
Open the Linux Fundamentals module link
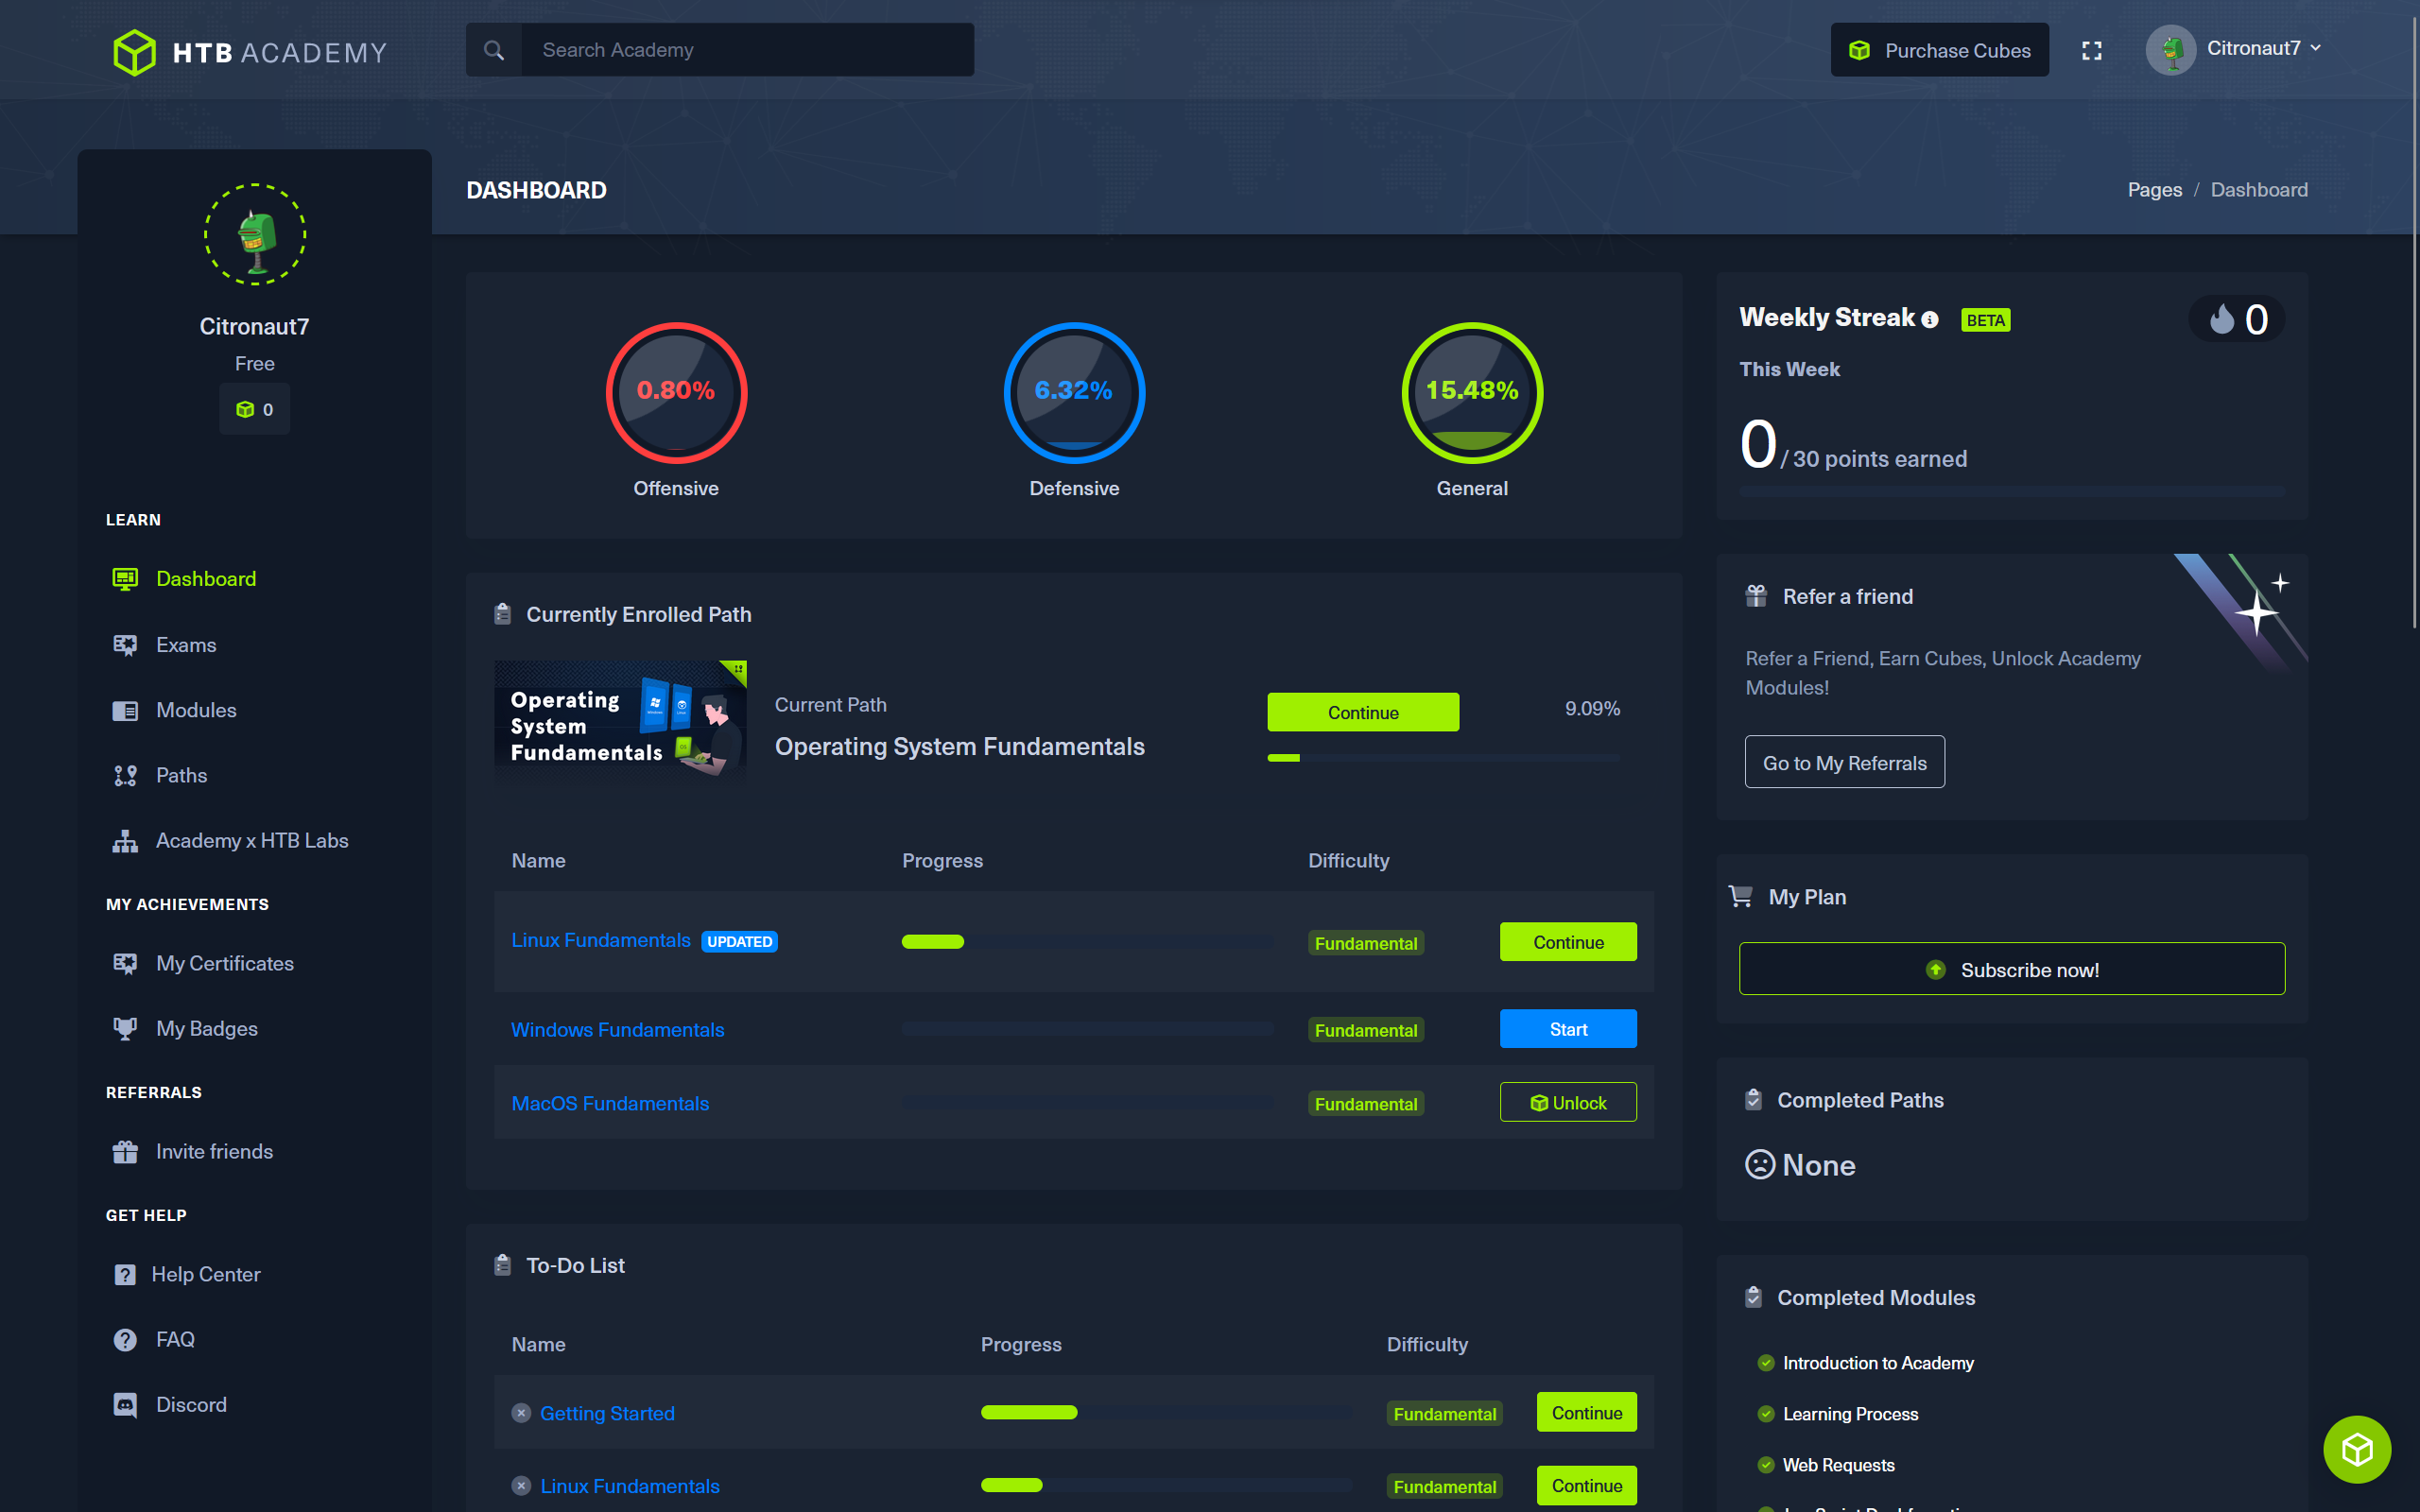click(x=600, y=940)
